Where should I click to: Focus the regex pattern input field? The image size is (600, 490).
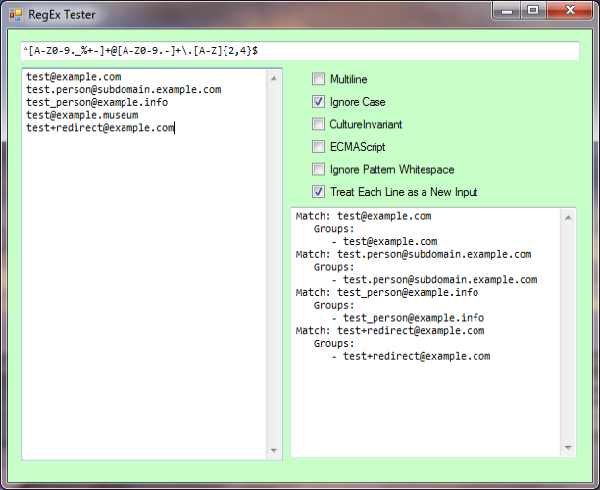[300, 50]
